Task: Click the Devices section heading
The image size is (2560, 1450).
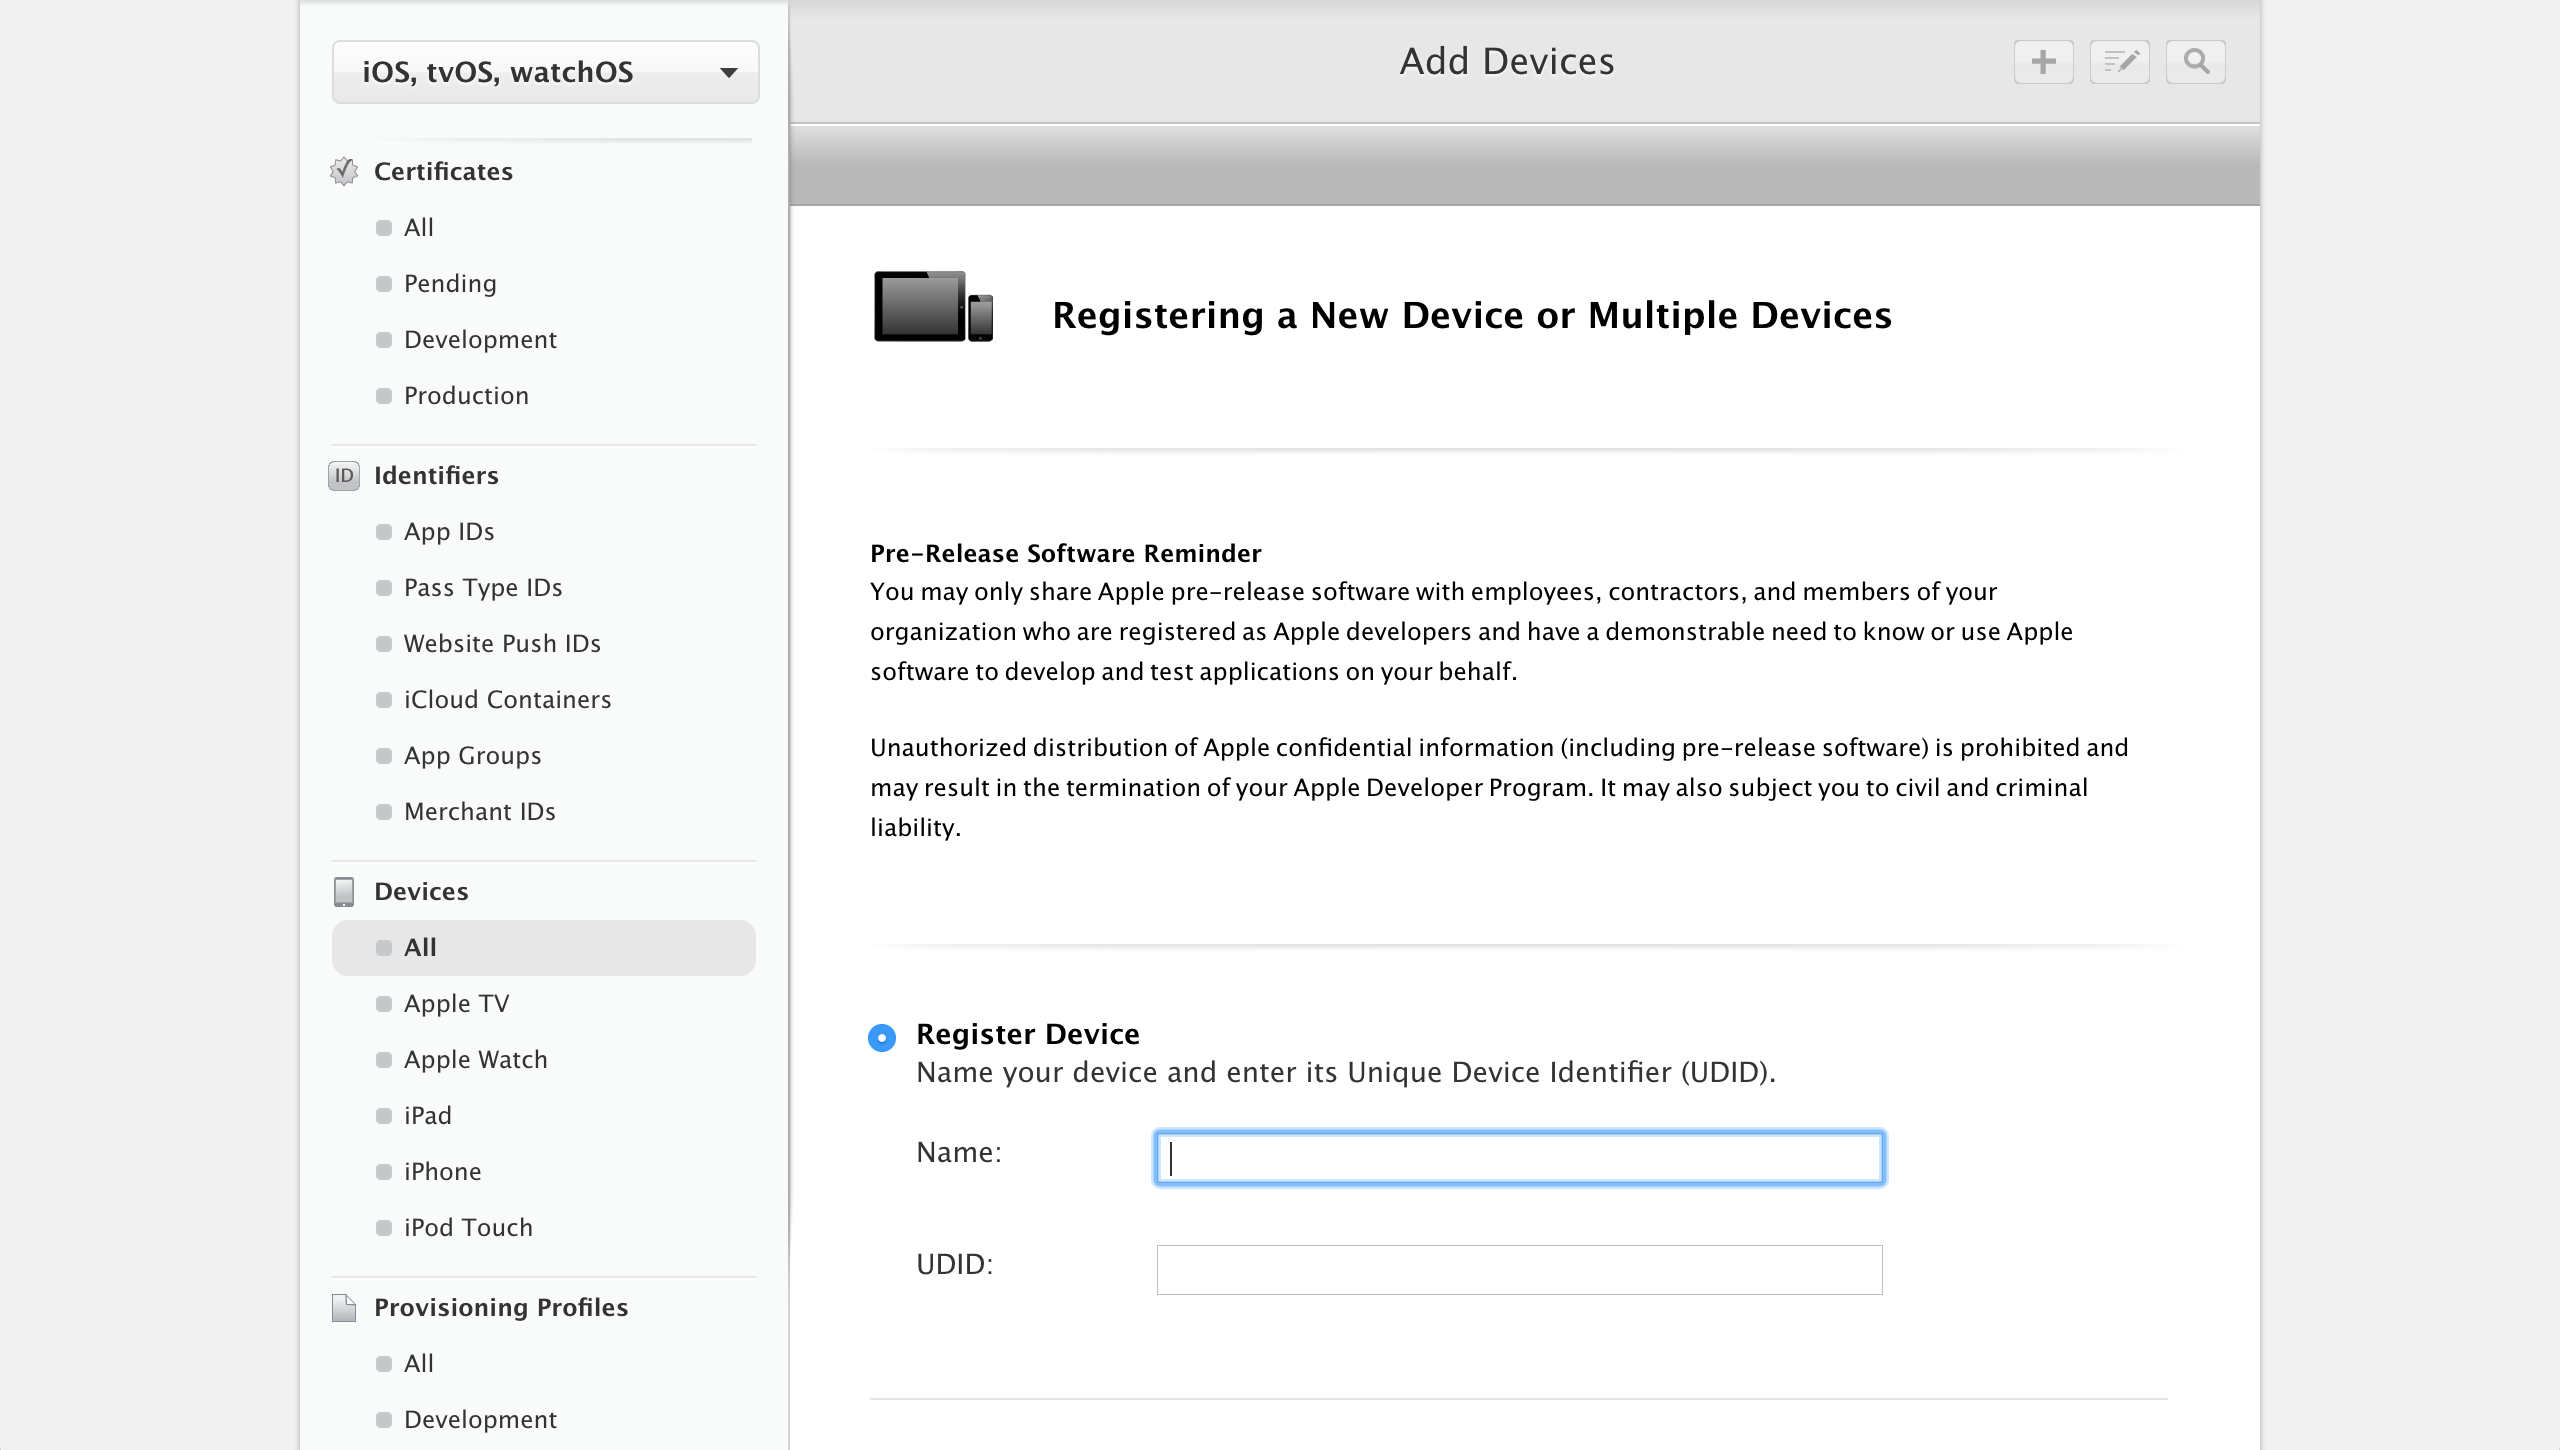Action: coord(421,891)
